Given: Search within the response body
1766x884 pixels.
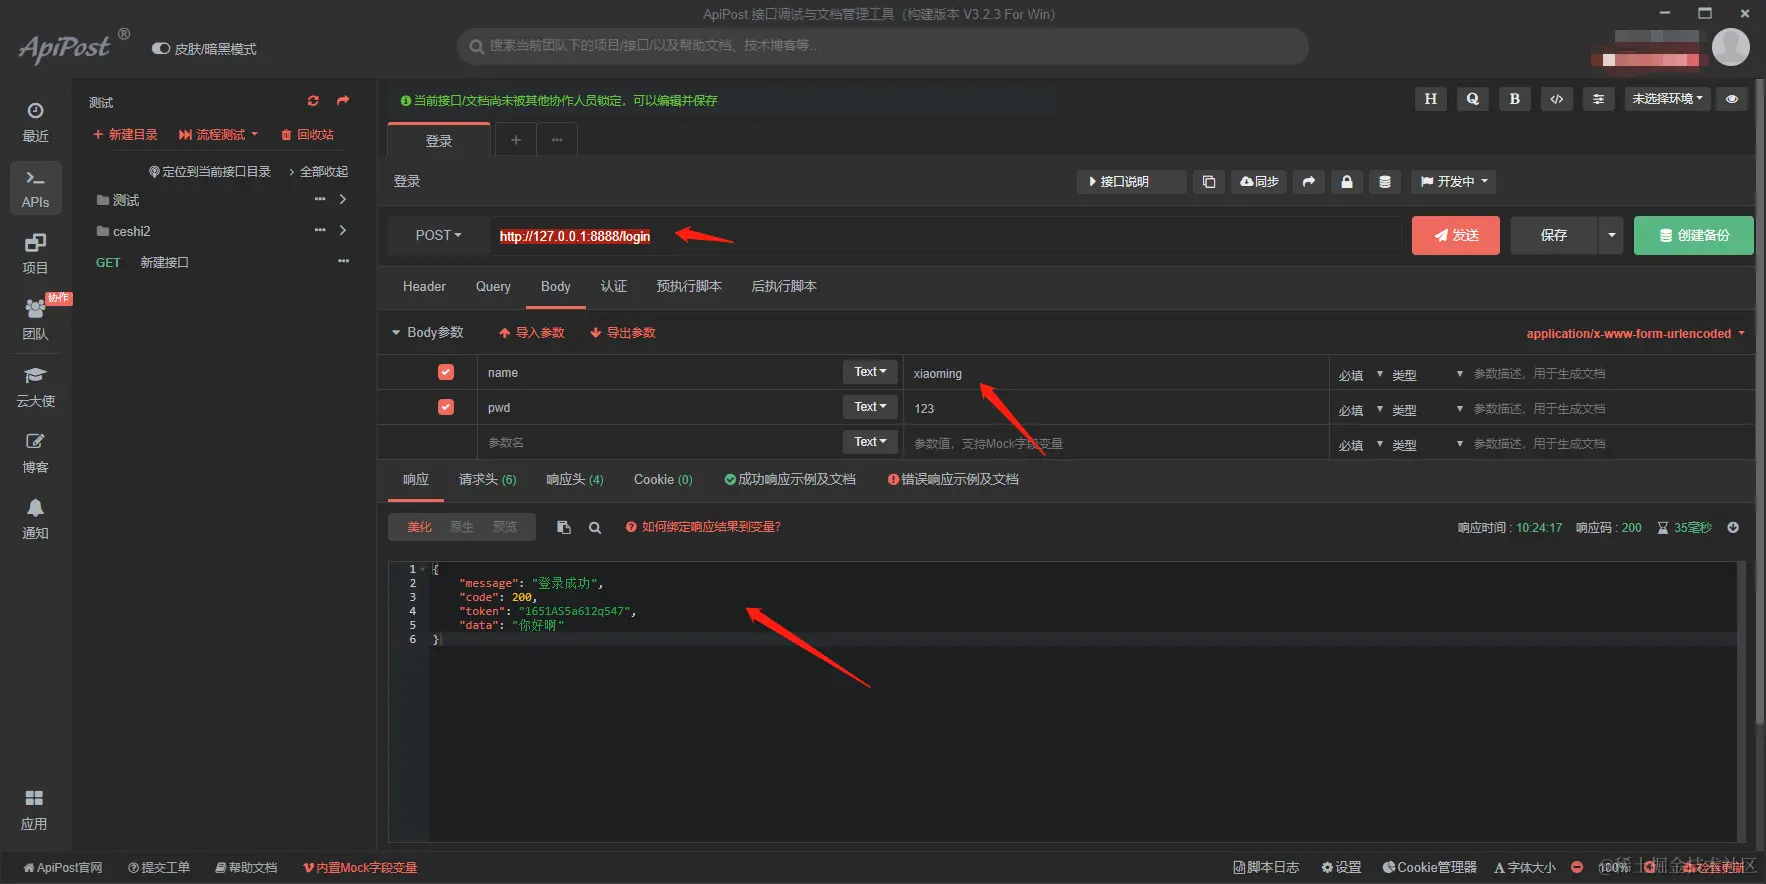Looking at the screenshot, I should pos(595,528).
